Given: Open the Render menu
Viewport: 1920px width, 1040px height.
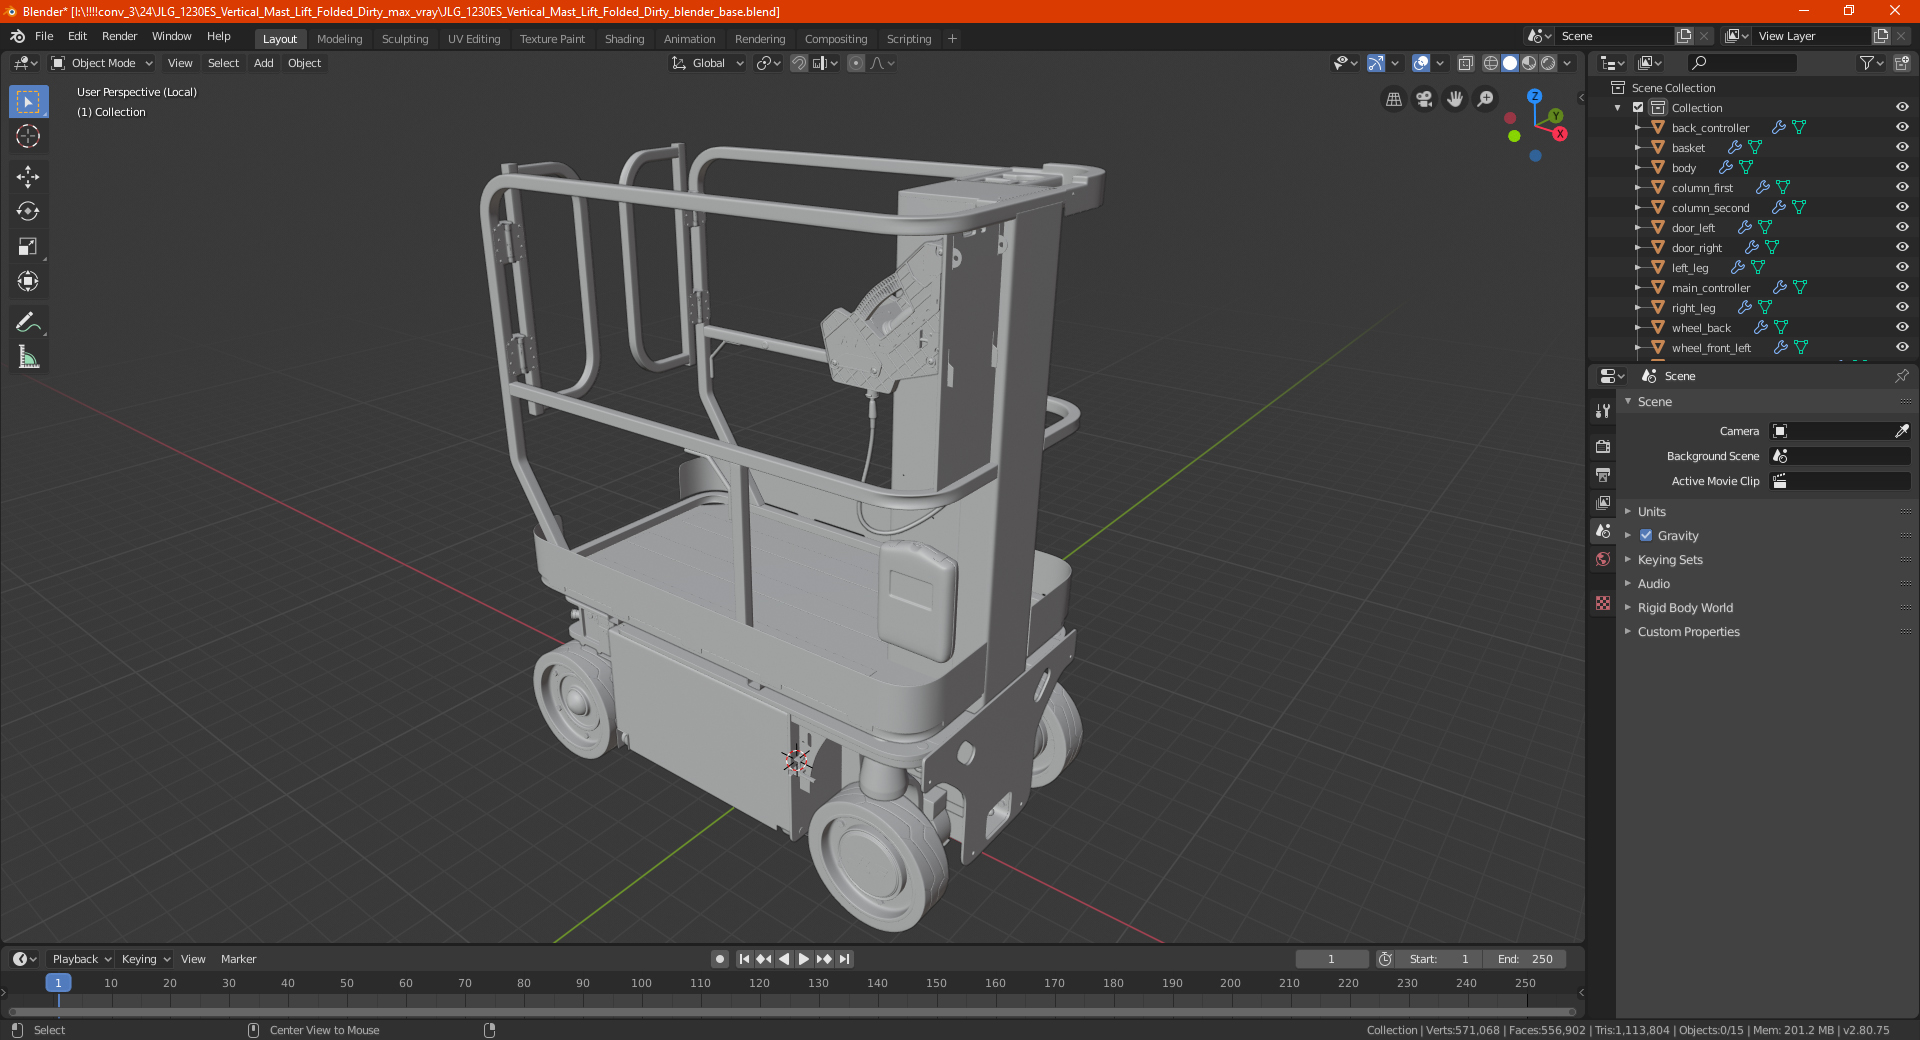Looking at the screenshot, I should coord(119,36).
